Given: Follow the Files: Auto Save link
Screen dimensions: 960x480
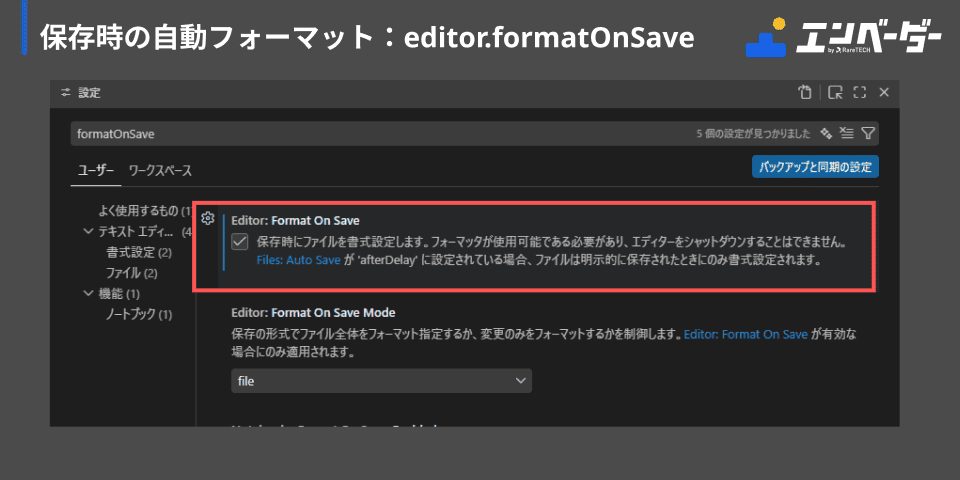Looking at the screenshot, I should pos(298,260).
